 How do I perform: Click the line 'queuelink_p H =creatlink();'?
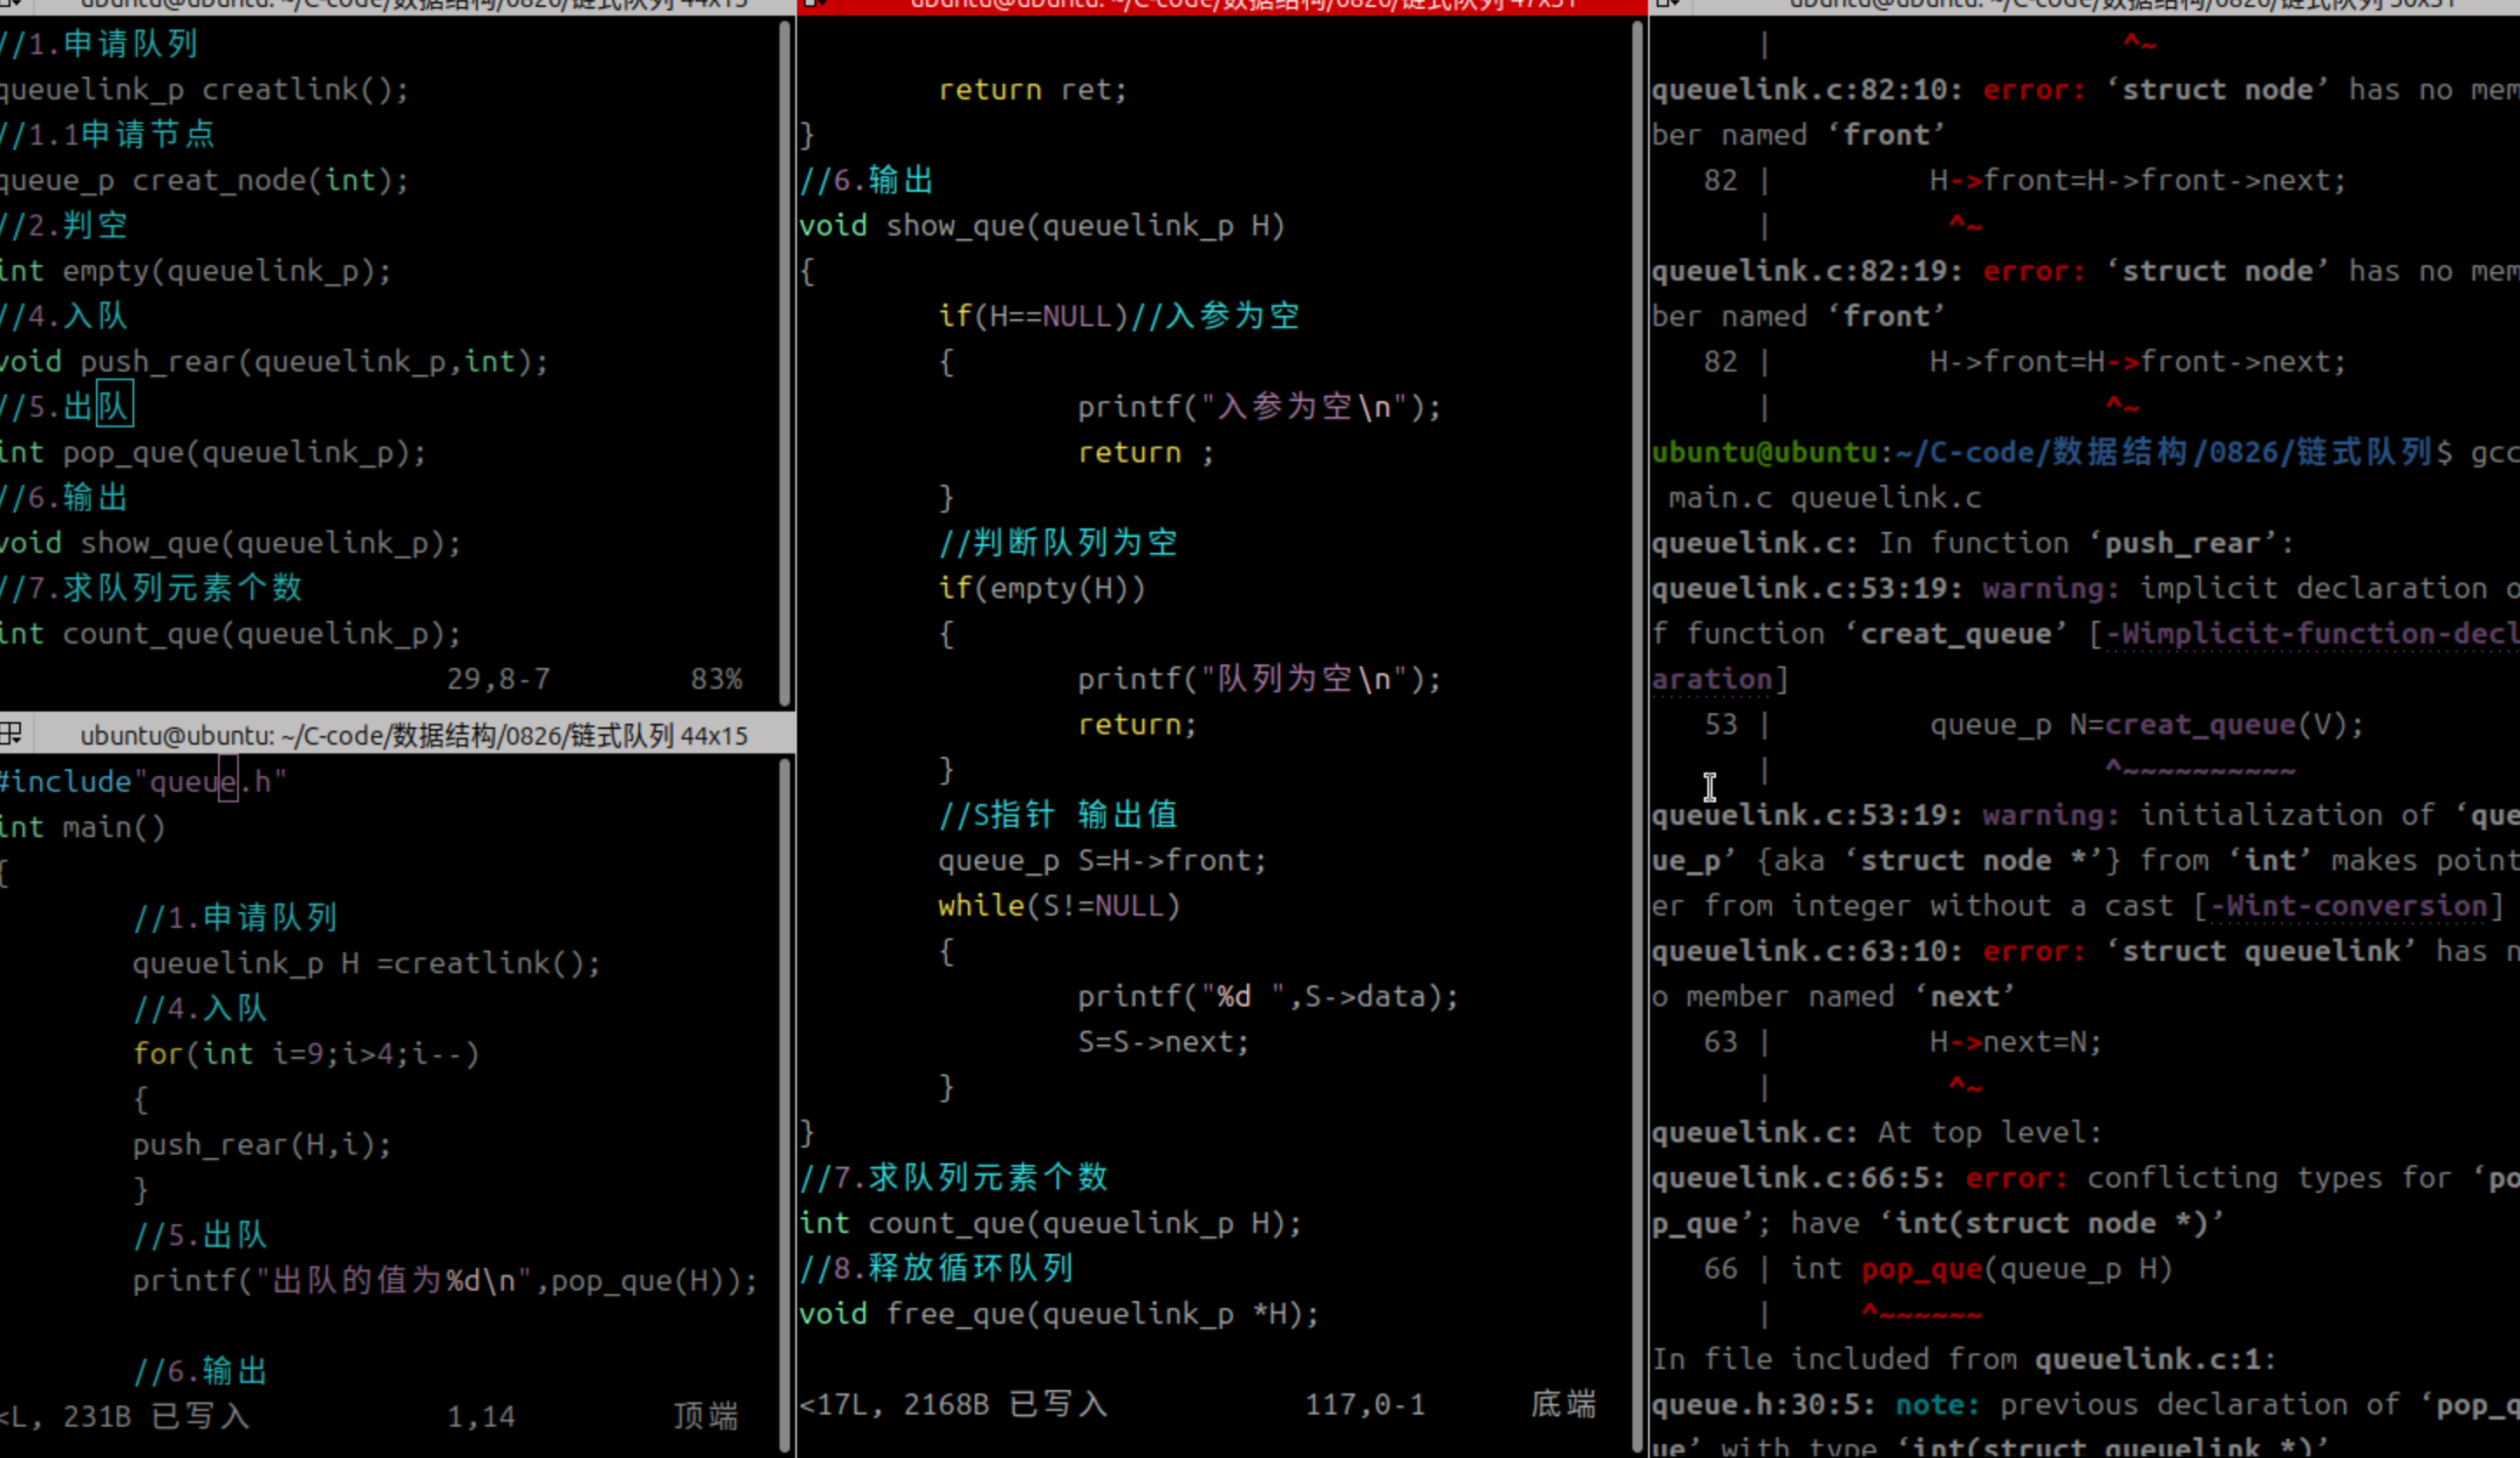tap(366, 963)
